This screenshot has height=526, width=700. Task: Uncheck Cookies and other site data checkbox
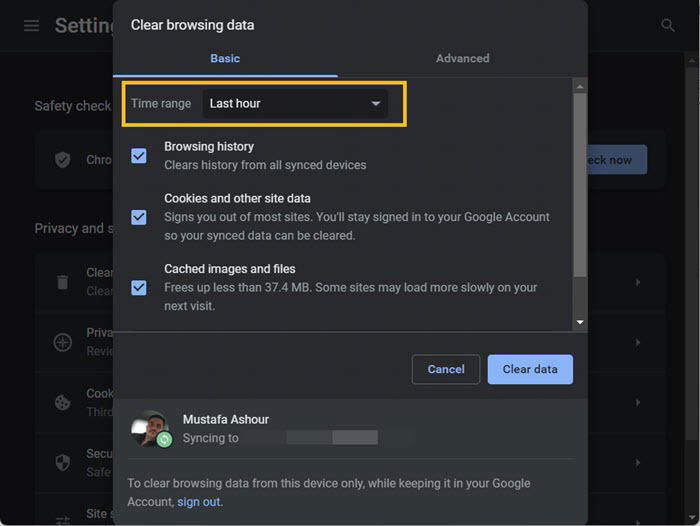(x=139, y=217)
